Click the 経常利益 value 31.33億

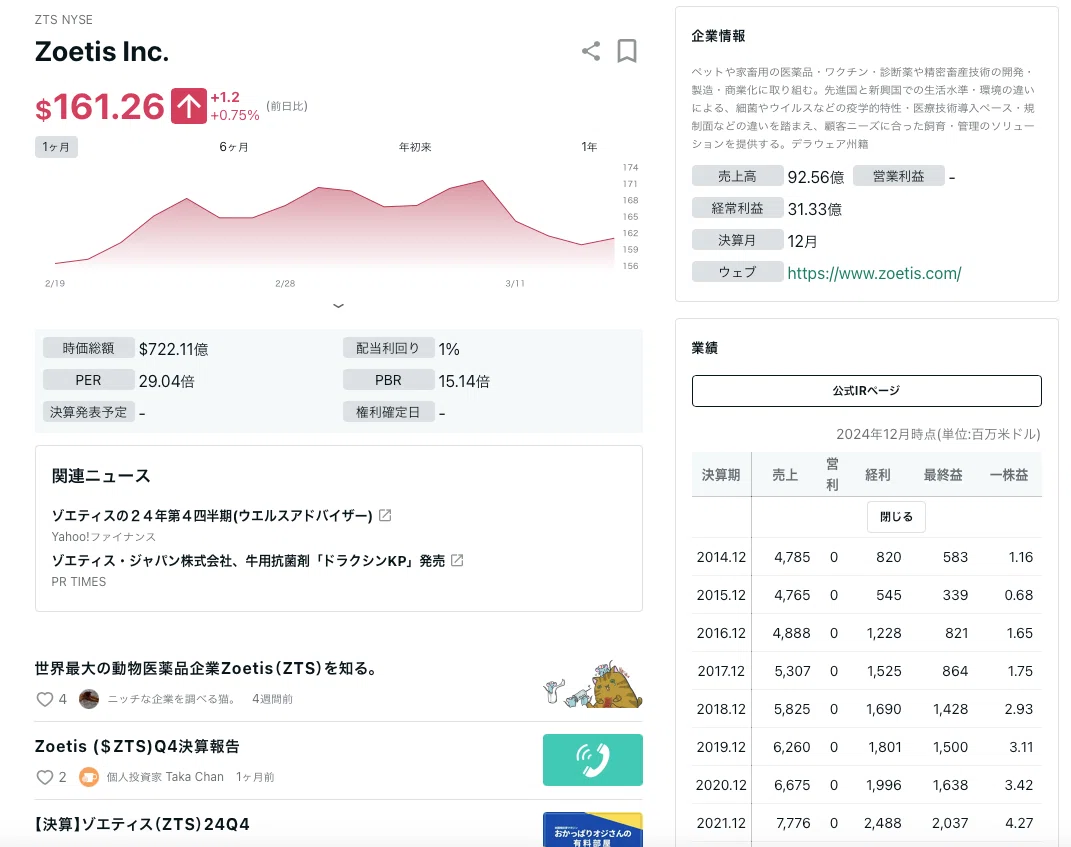point(814,210)
